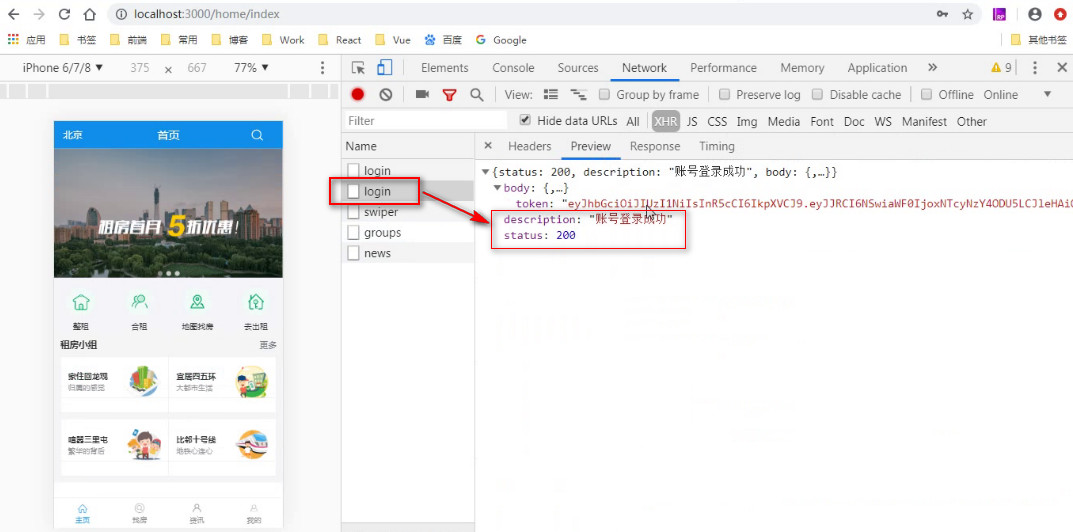Open DevTools customize three-dot menu
The width and height of the screenshot is (1073, 532).
click(1035, 67)
